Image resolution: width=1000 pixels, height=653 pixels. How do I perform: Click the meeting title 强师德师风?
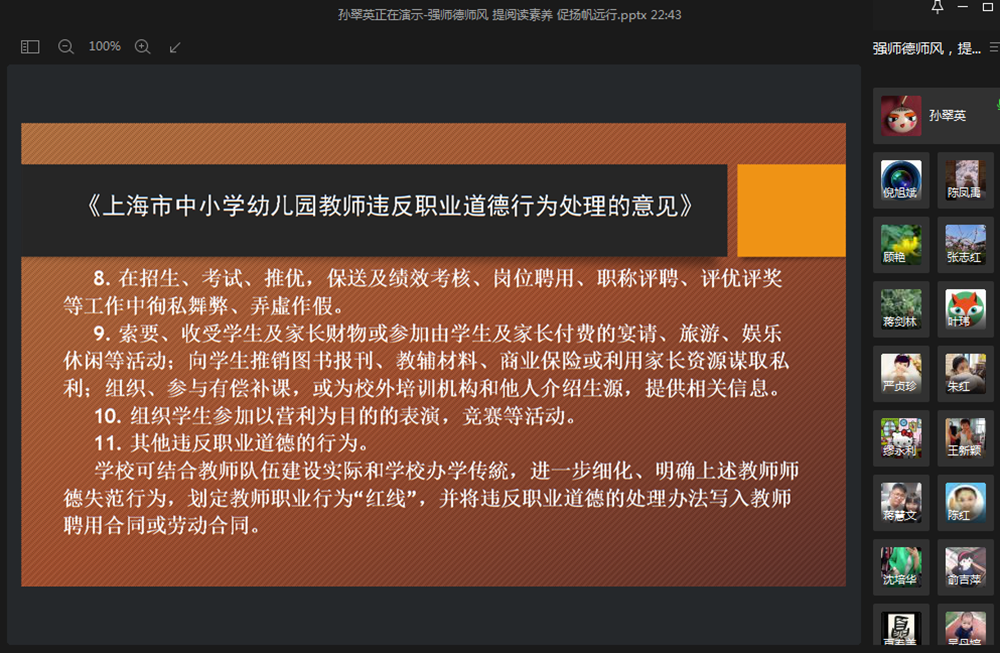tap(927, 48)
